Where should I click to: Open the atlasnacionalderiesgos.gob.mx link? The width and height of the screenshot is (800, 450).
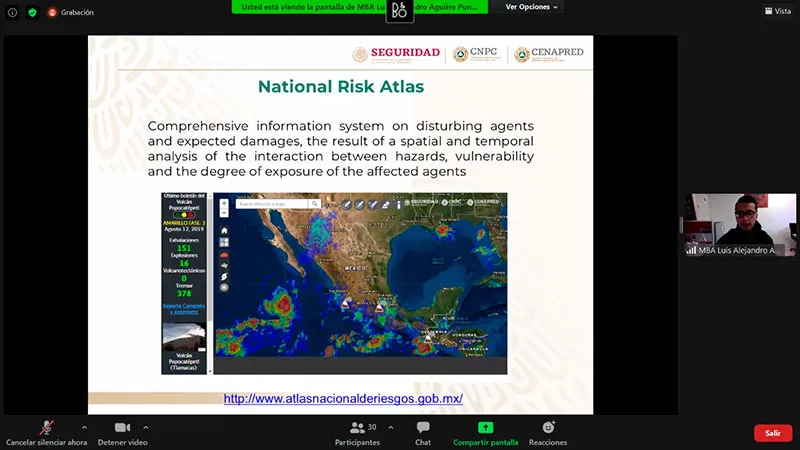pos(343,399)
